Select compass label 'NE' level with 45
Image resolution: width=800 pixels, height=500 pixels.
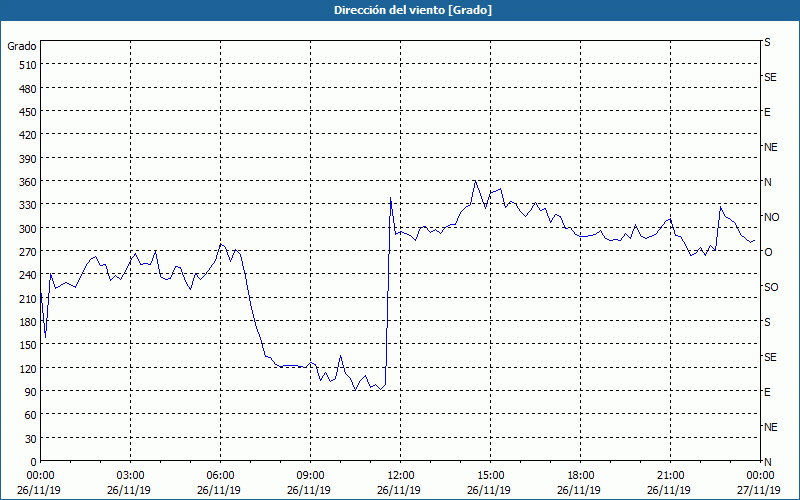point(771,427)
